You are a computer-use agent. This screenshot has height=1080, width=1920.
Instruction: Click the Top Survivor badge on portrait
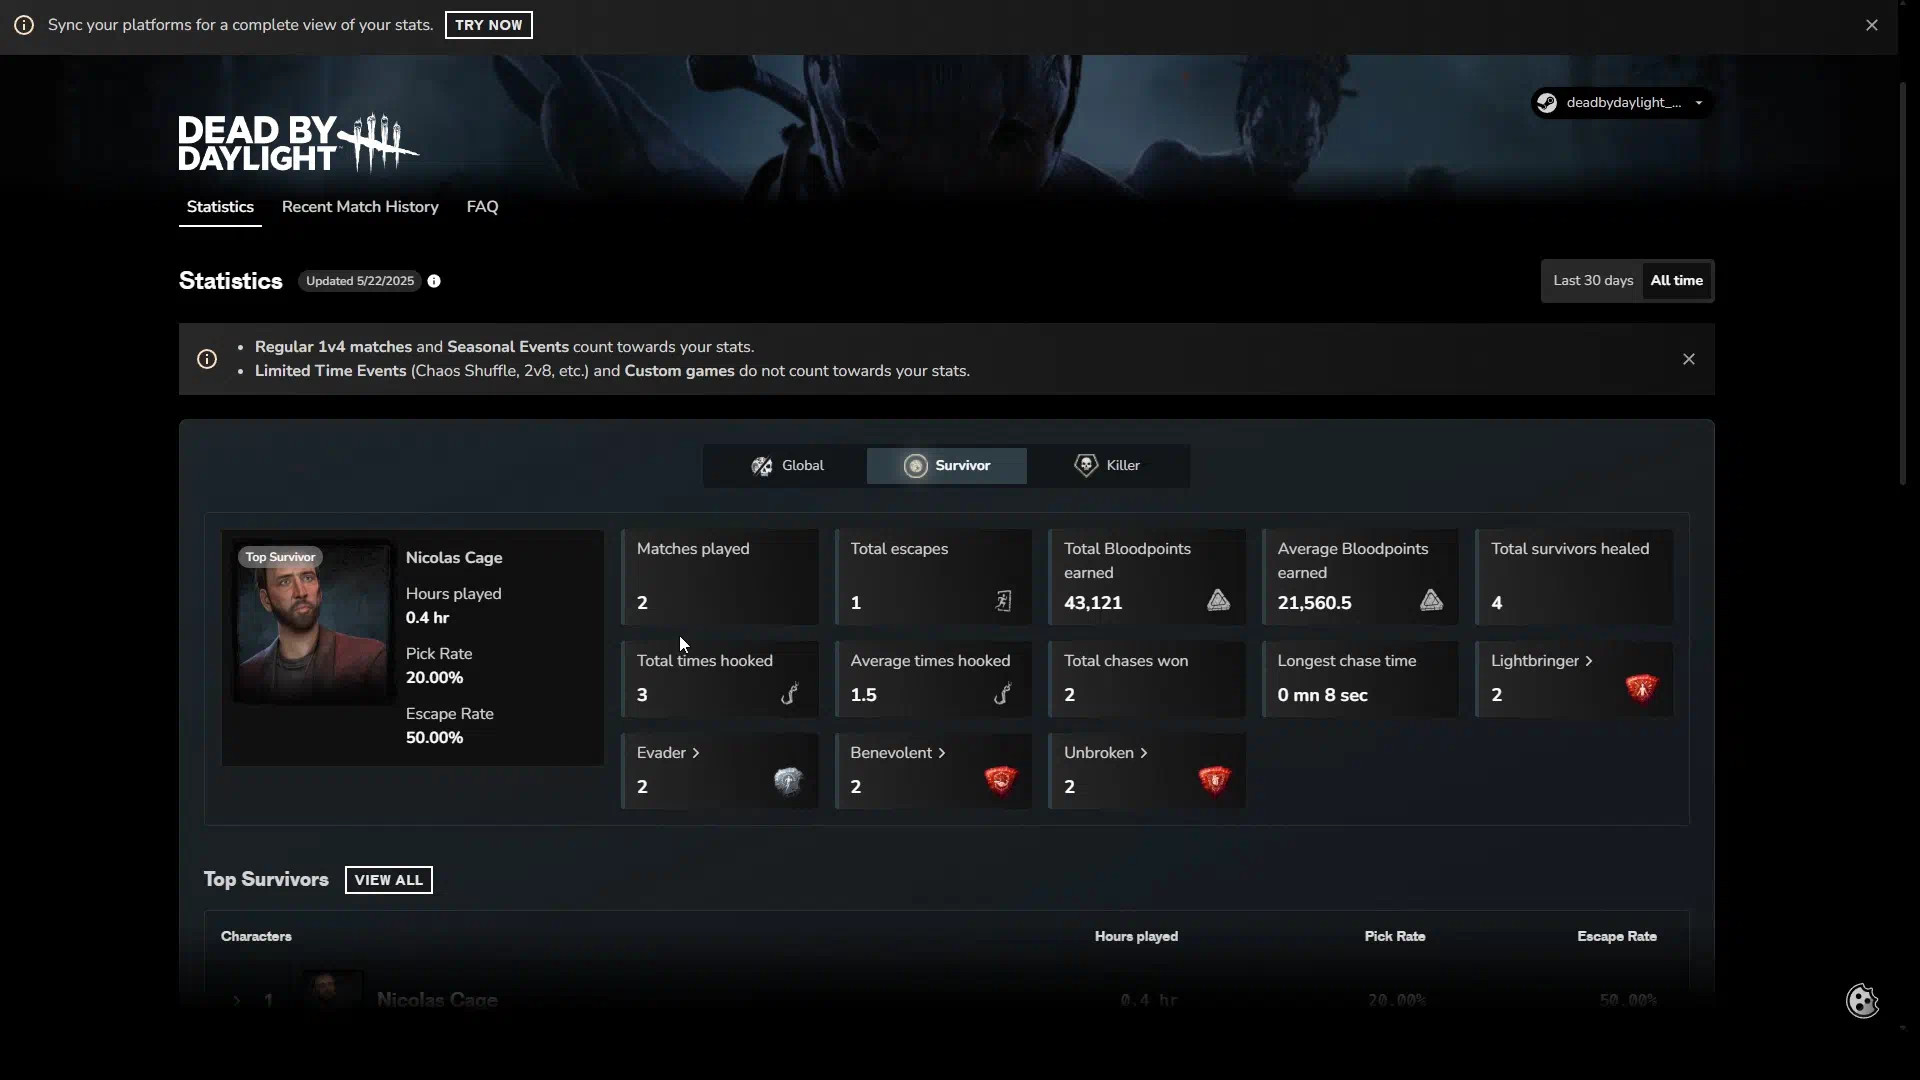(280, 558)
